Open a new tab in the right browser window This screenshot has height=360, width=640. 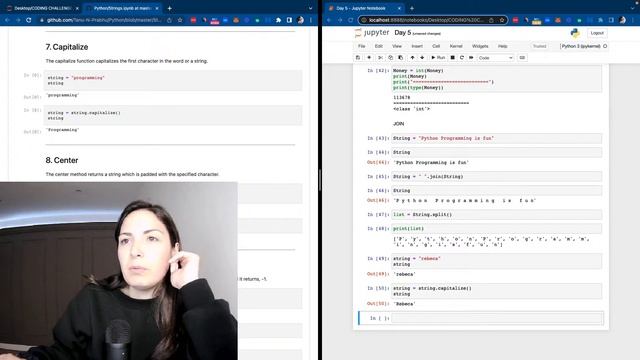pos(411,8)
